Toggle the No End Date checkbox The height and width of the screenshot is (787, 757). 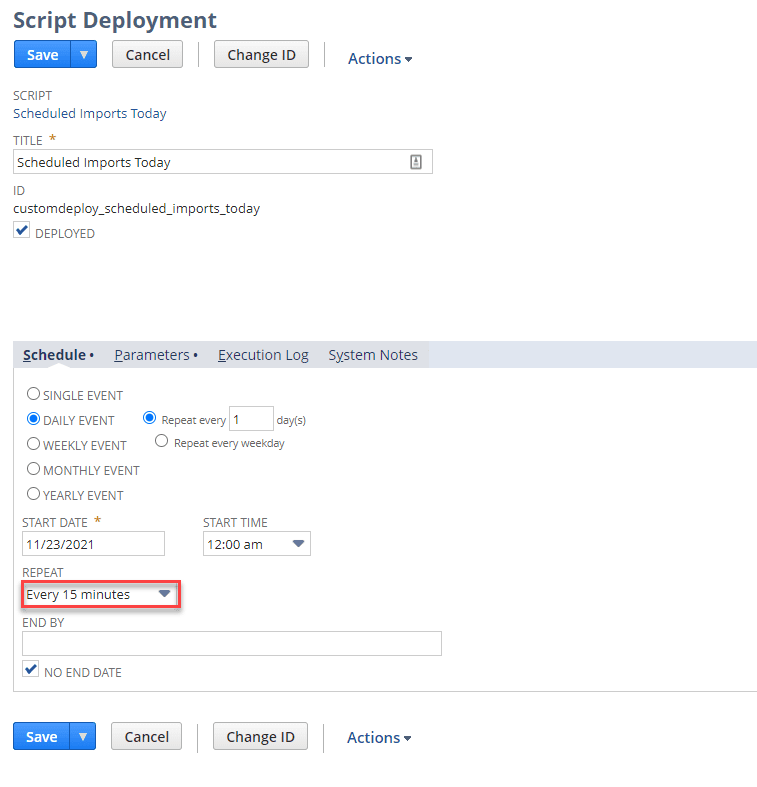tap(31, 669)
